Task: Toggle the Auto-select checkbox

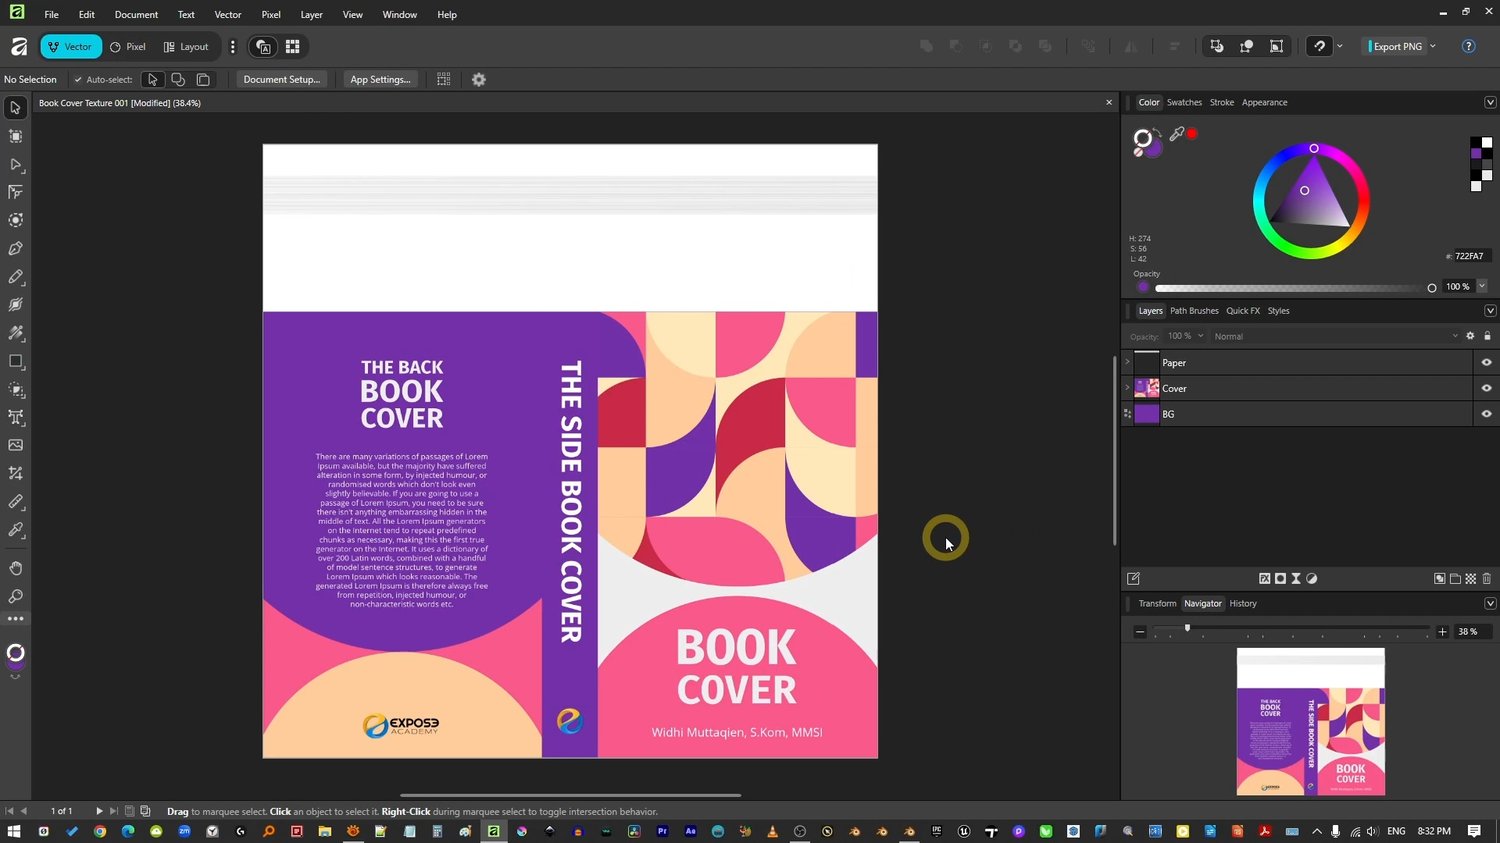Action: point(78,79)
